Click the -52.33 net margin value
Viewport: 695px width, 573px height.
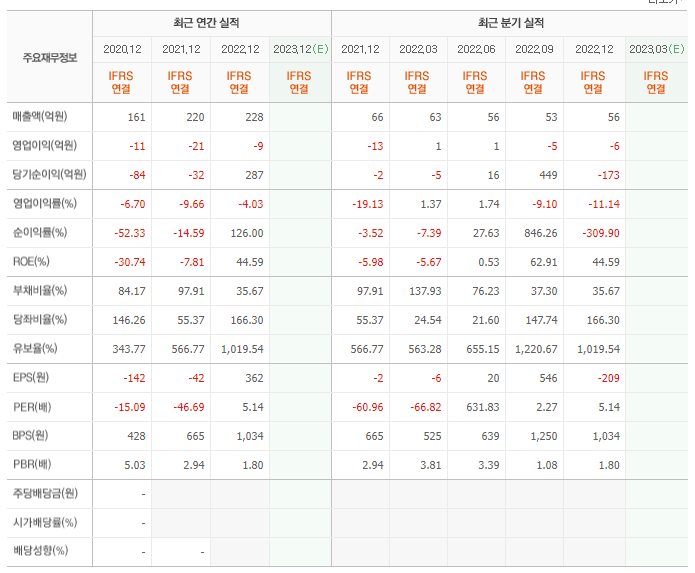129,234
